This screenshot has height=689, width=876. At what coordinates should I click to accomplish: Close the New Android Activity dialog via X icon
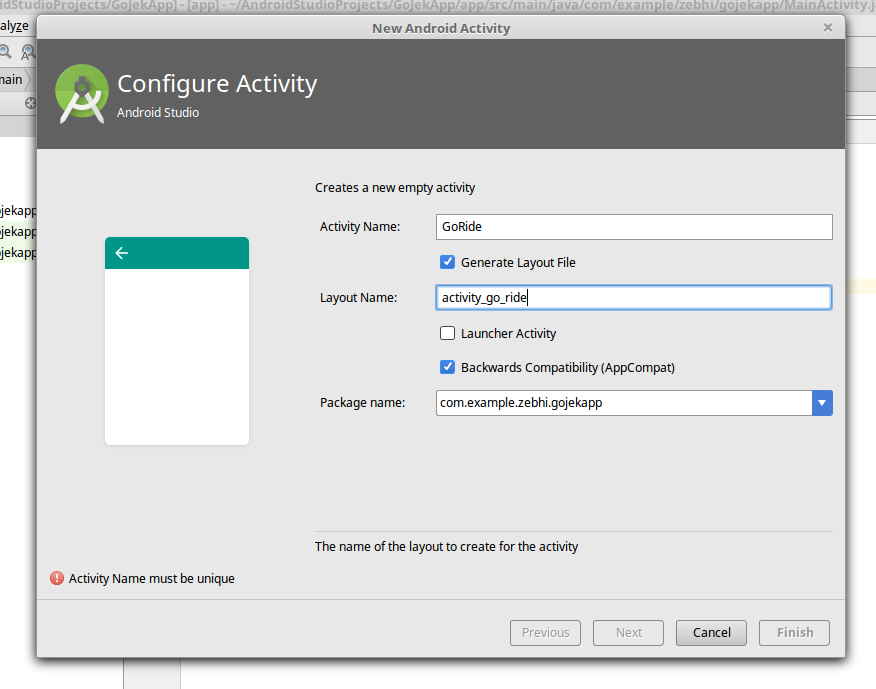[828, 27]
